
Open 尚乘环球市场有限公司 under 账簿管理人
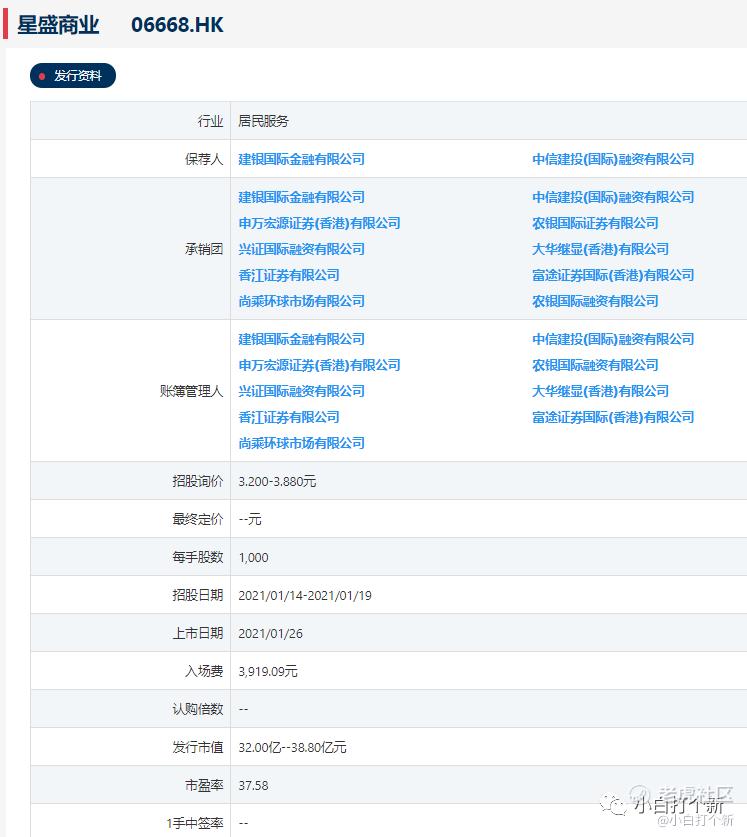tap(301, 443)
